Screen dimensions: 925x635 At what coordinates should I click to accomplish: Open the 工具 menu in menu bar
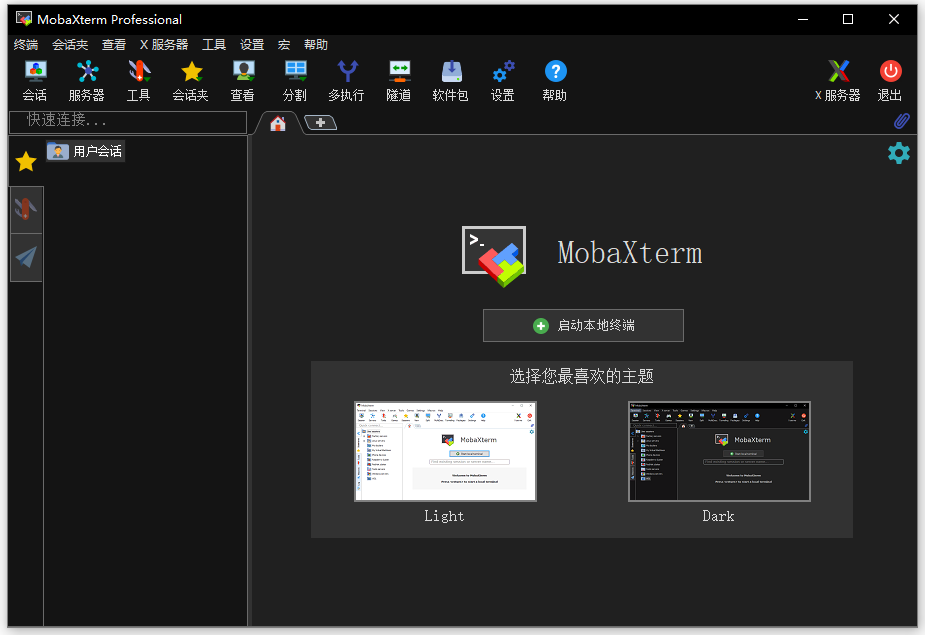point(214,45)
